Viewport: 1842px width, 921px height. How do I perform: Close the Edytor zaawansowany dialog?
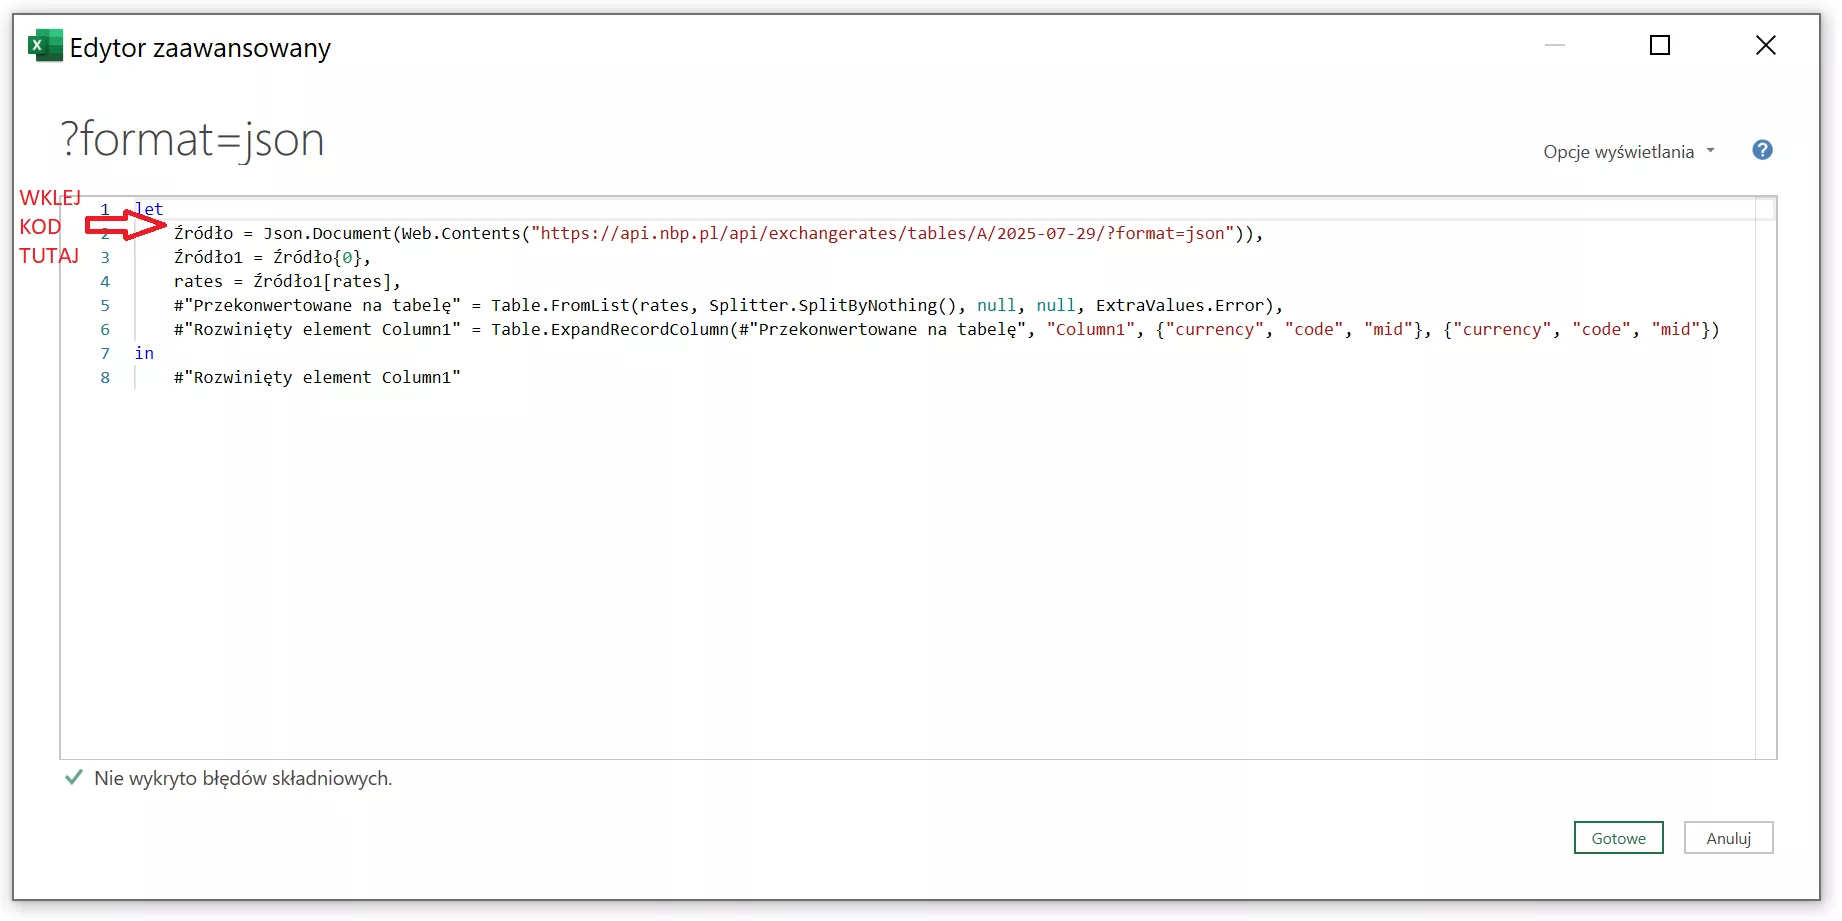point(1765,46)
